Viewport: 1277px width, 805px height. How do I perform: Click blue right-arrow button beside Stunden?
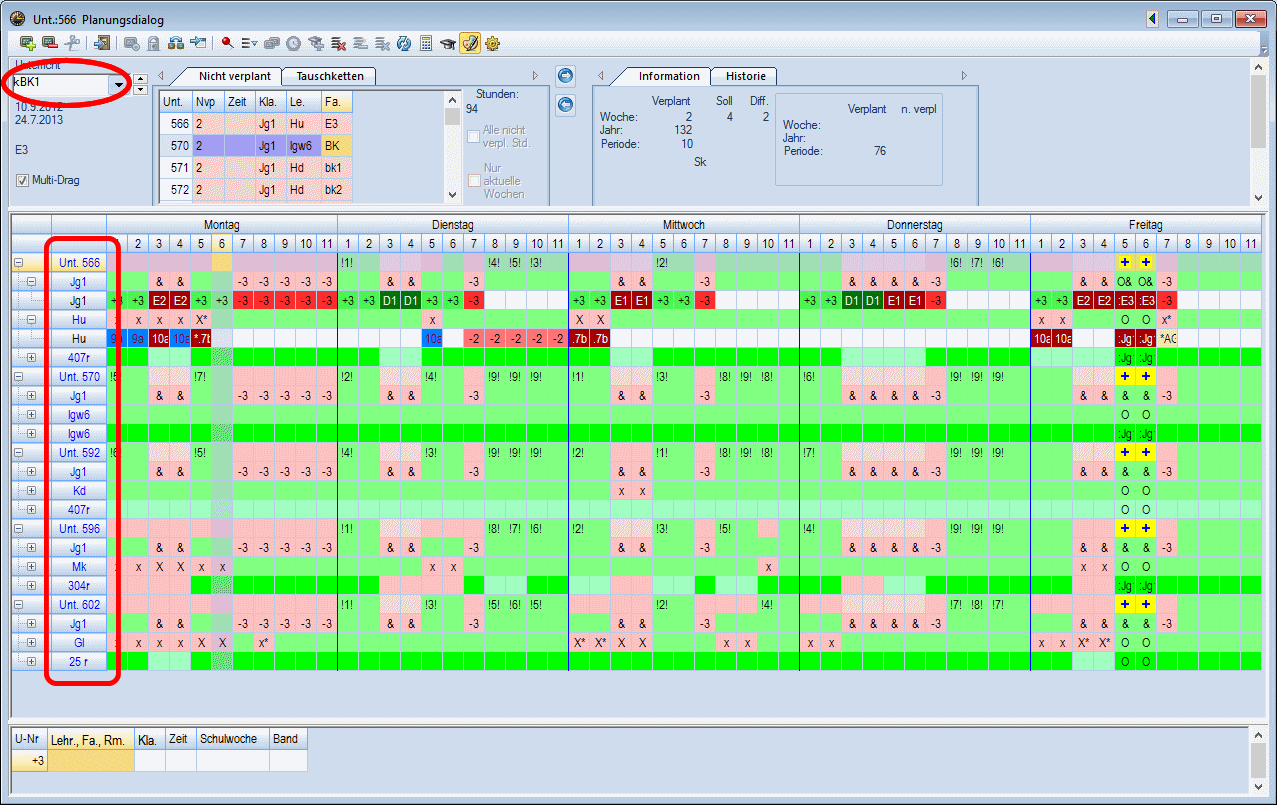click(565, 76)
